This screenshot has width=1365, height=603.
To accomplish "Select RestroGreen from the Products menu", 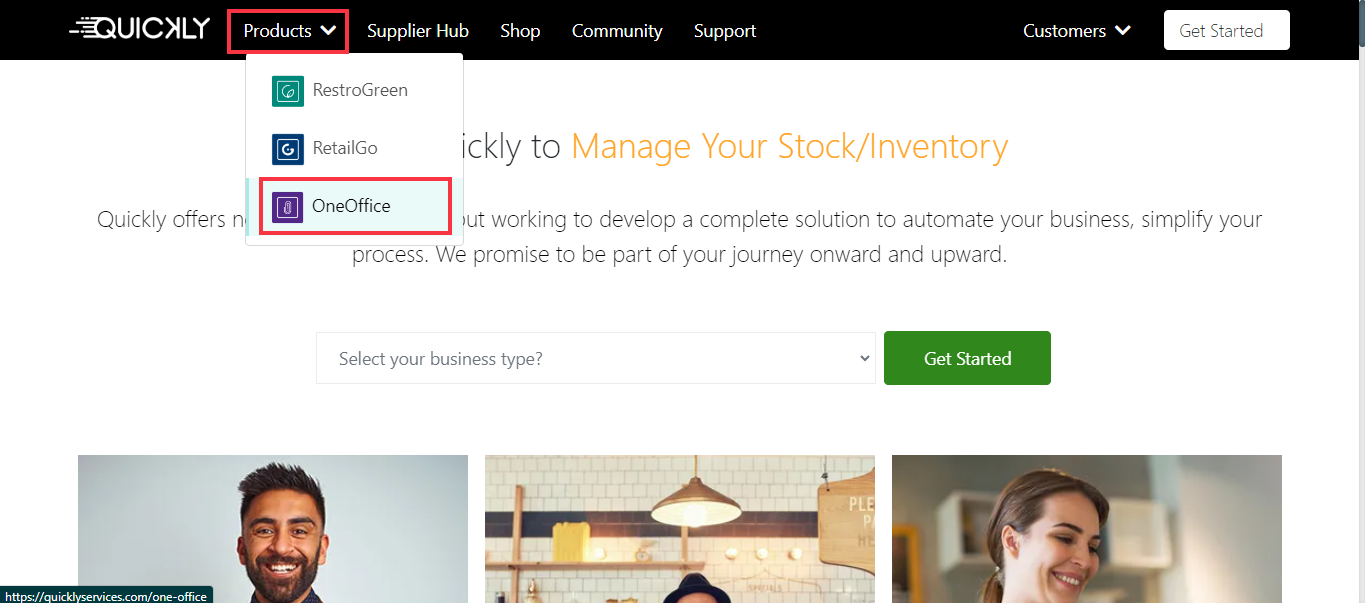I will click(359, 90).
